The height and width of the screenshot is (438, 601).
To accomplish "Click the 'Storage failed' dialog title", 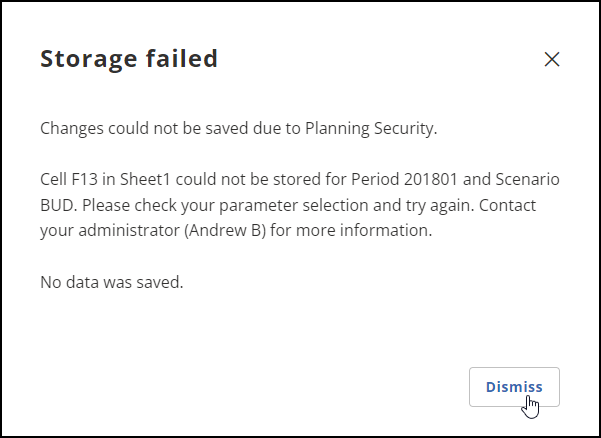I will click(x=128, y=59).
